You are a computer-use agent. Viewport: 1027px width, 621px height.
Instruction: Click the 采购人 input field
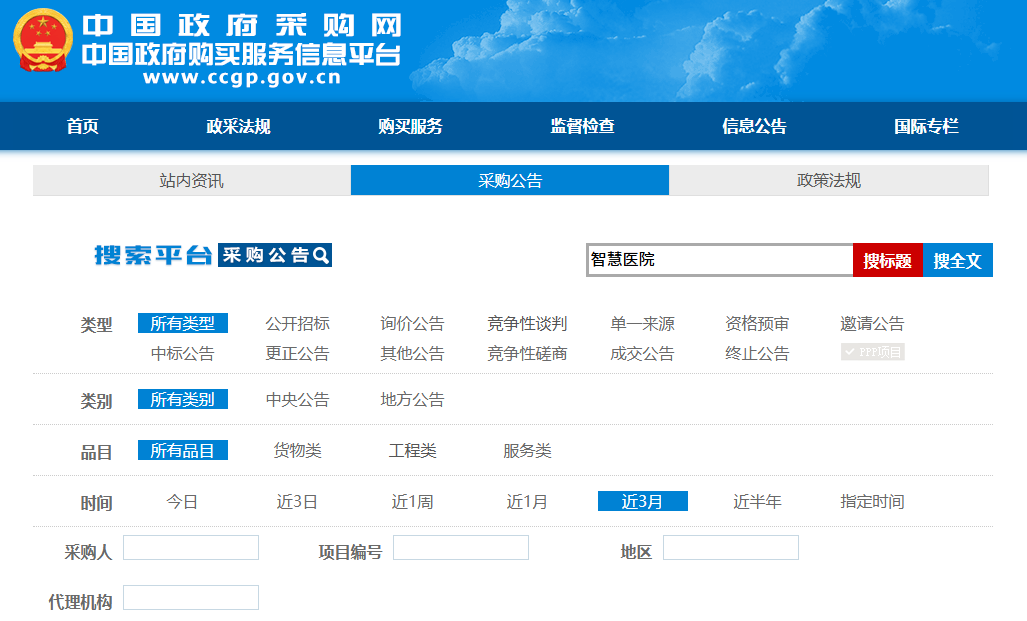190,547
